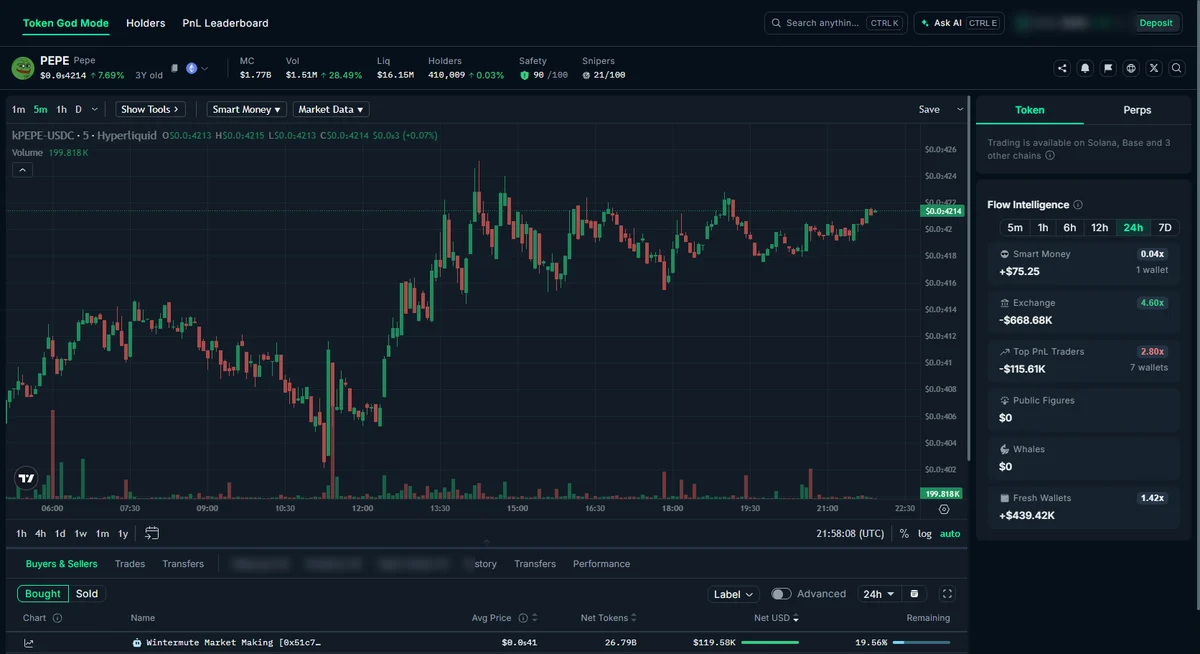Click the Wintermute bot label icon
This screenshot has height=654, width=1200.
click(137, 642)
